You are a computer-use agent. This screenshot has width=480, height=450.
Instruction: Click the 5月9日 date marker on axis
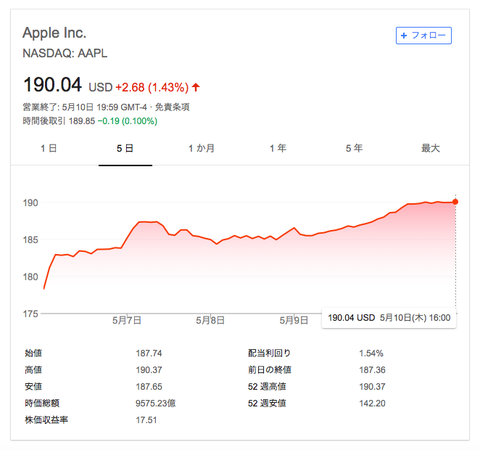coord(294,320)
